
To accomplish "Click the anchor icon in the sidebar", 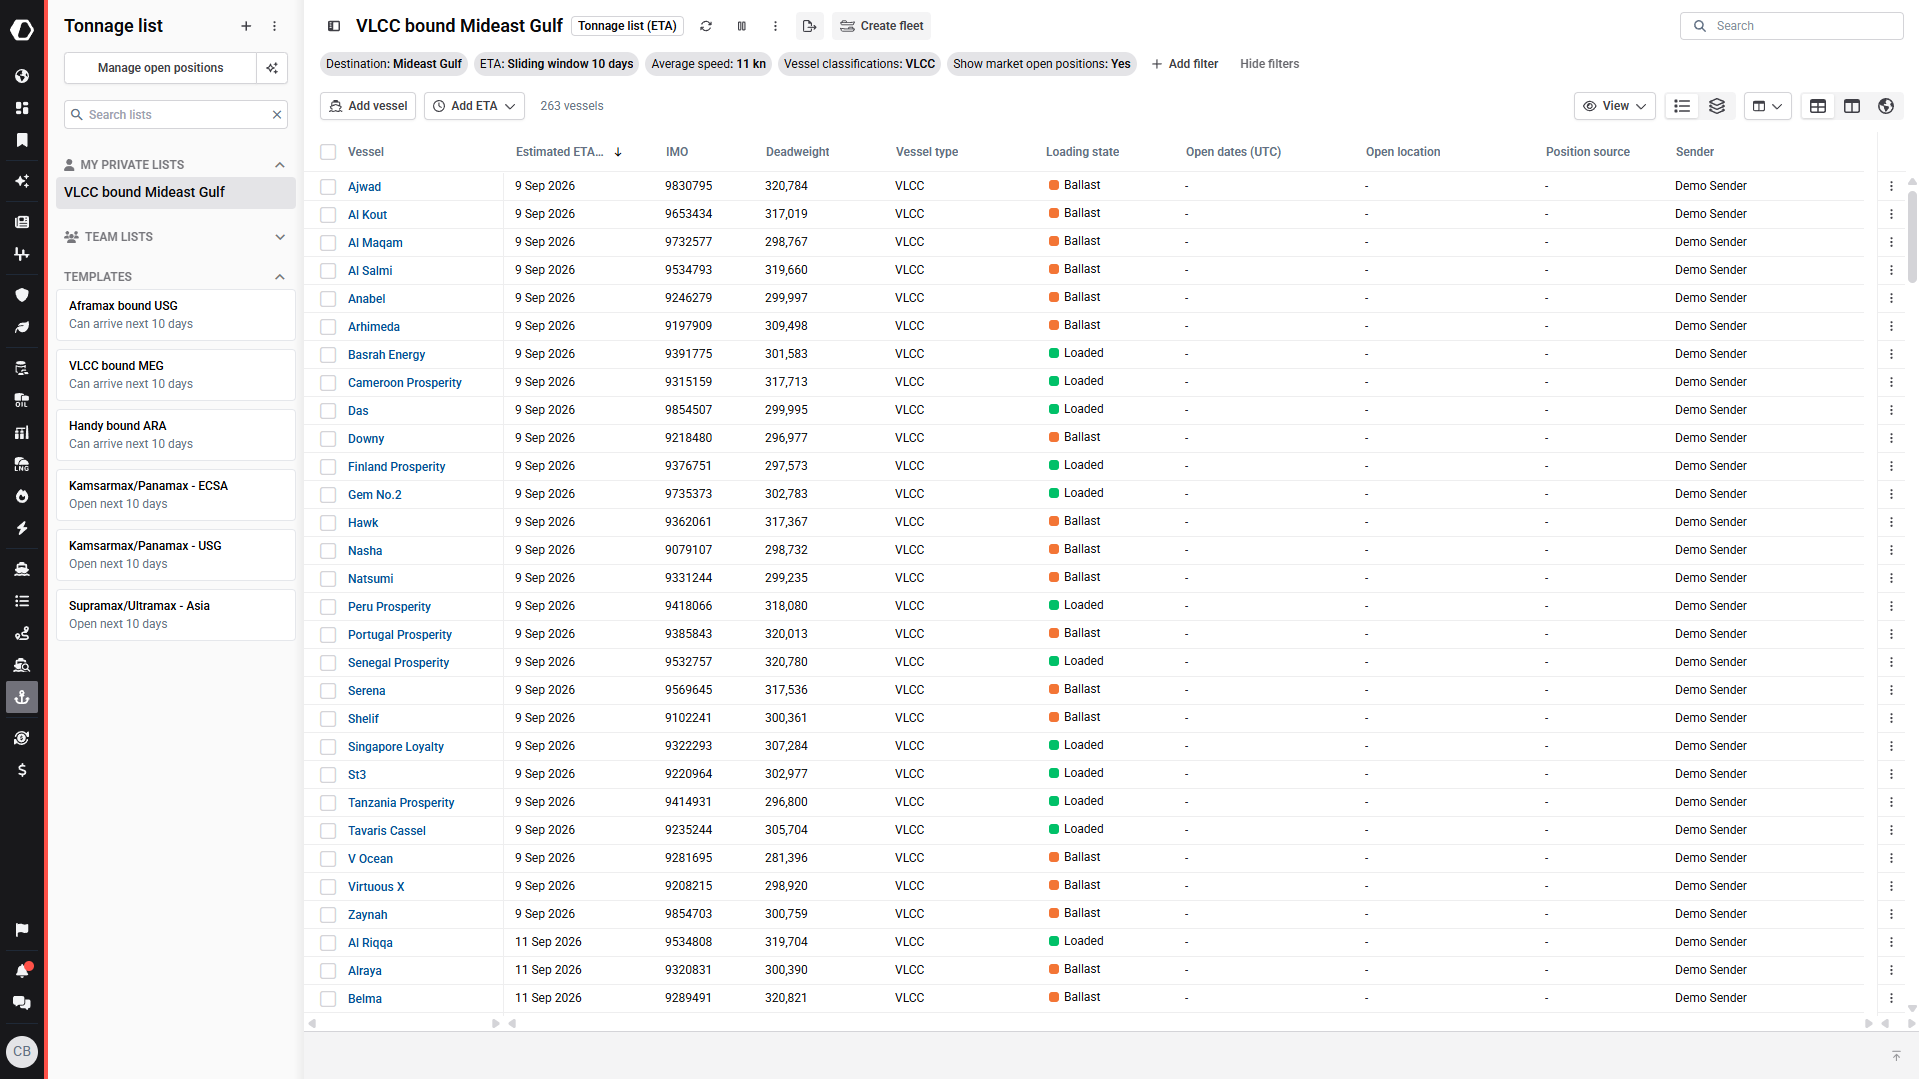I will (22, 697).
